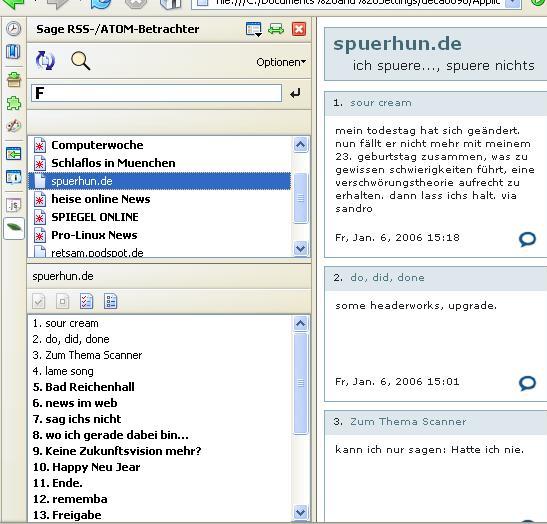Click the item list scroll-down arrow
The height and width of the screenshot is (524, 547).
(x=300, y=512)
